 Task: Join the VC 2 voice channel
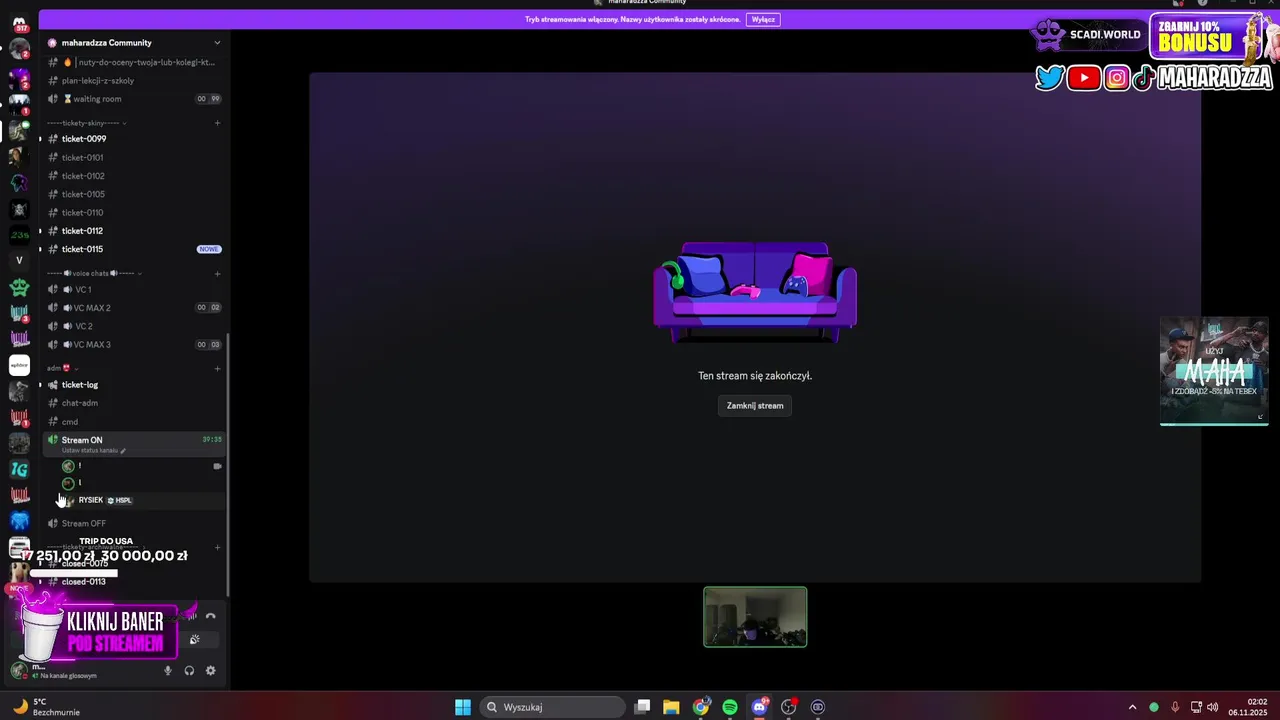(x=134, y=326)
